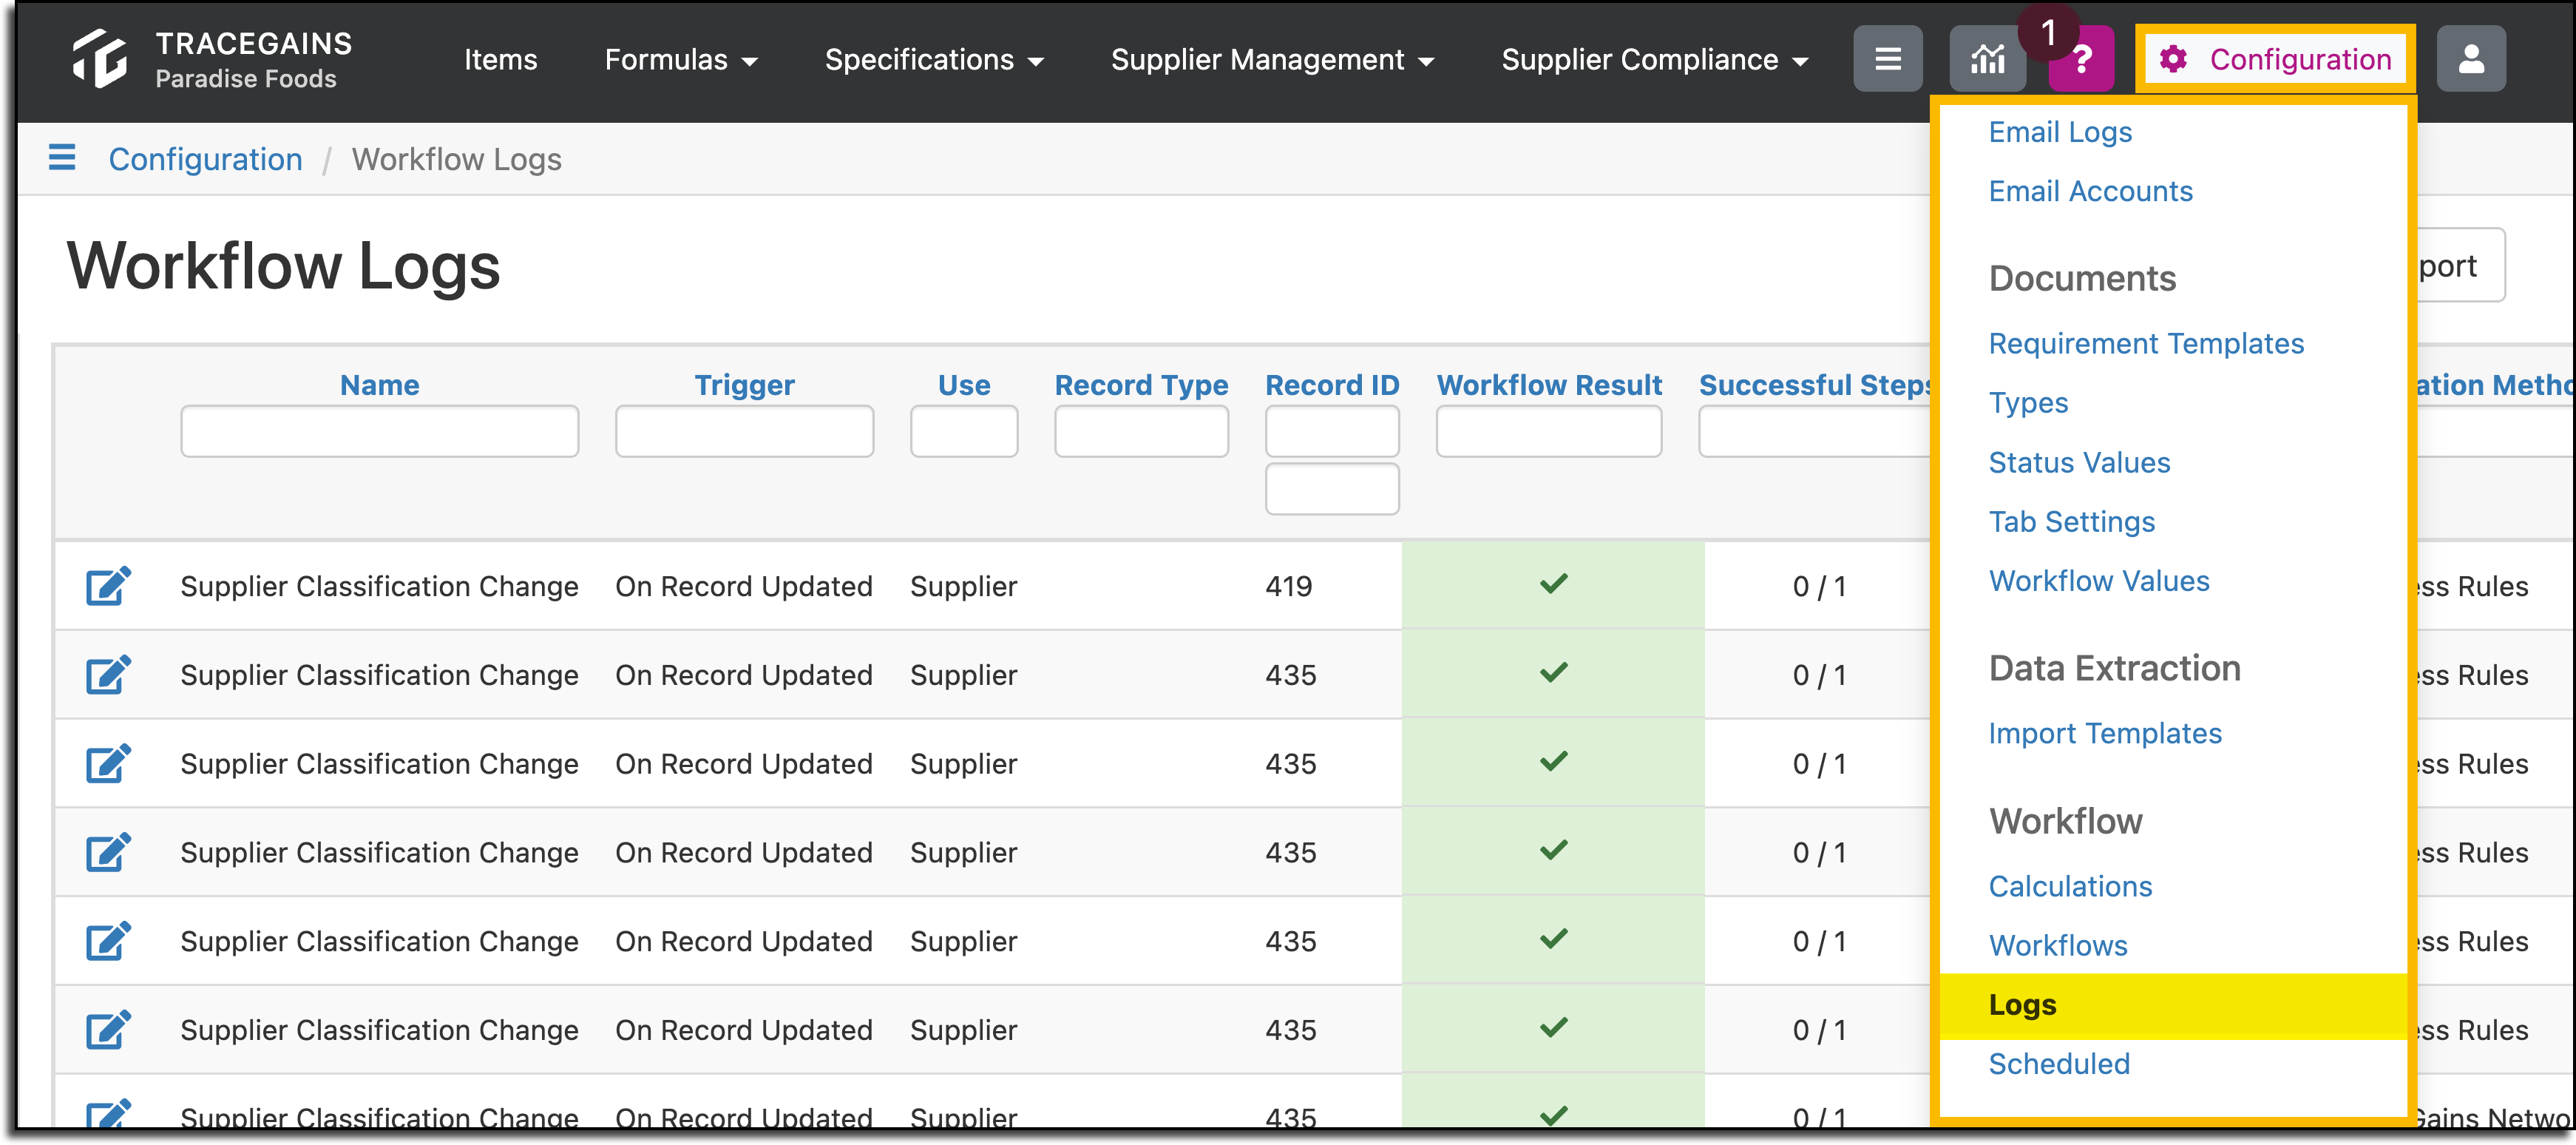This screenshot has height=1145, width=2576.
Task: Open Calculations under Workflow
Action: [2069, 886]
